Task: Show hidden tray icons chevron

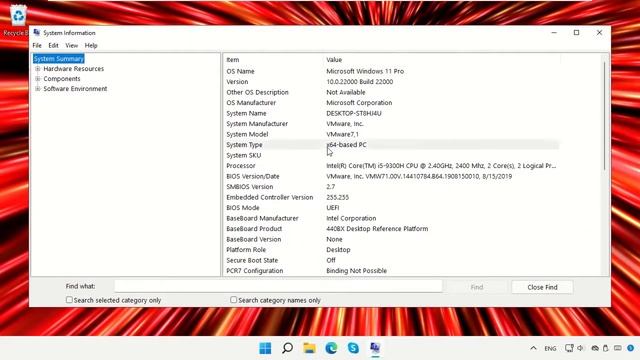Action: coord(533,348)
